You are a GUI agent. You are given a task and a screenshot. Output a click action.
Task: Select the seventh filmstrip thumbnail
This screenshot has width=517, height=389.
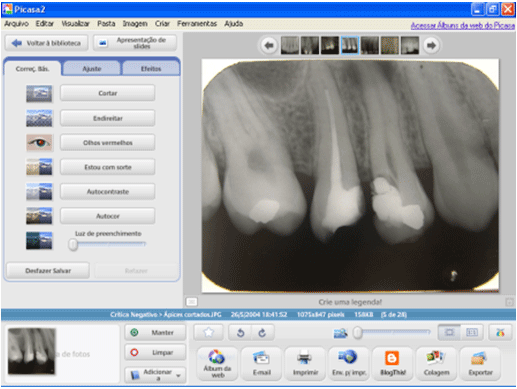(x=410, y=45)
